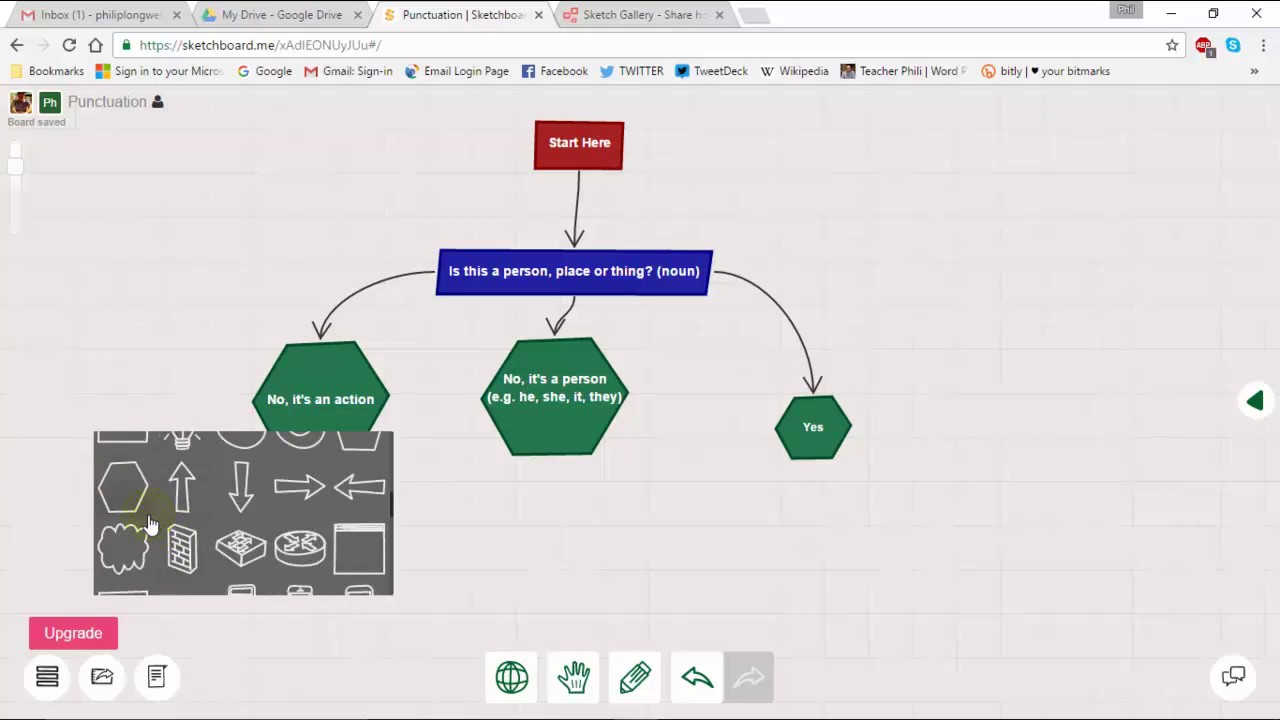Pick the cloud shape from palette

pos(123,550)
